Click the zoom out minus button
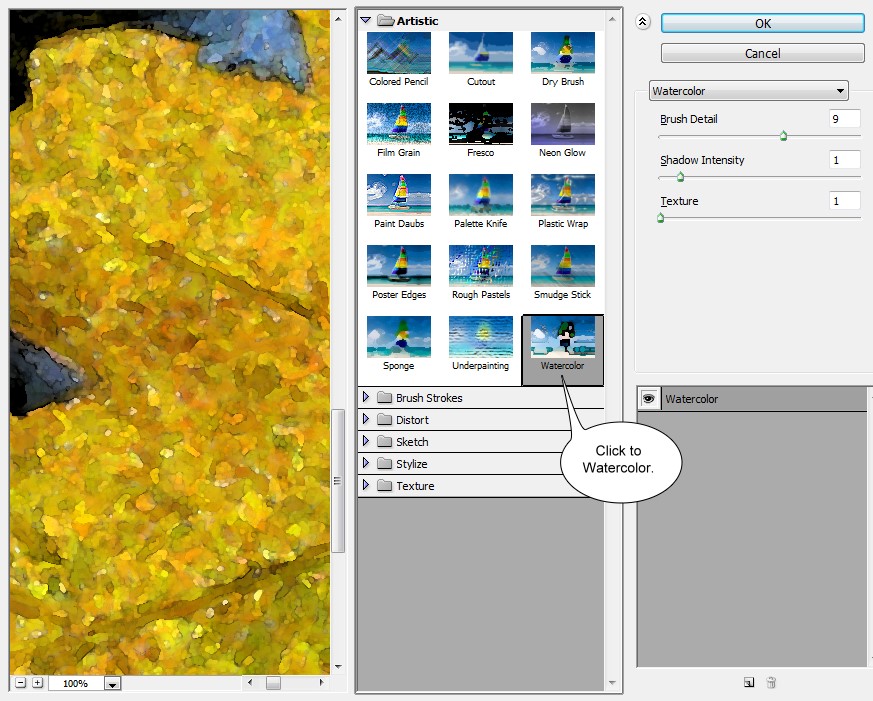This screenshot has height=701, width=873. pyautogui.click(x=20, y=683)
